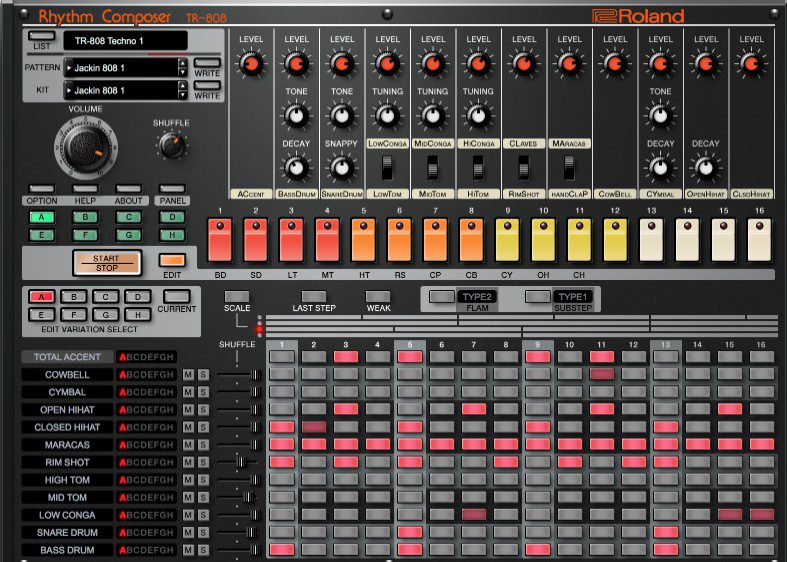Solo the CYMBAL track with S
Image resolution: width=787 pixels, height=562 pixels.
tap(203, 392)
